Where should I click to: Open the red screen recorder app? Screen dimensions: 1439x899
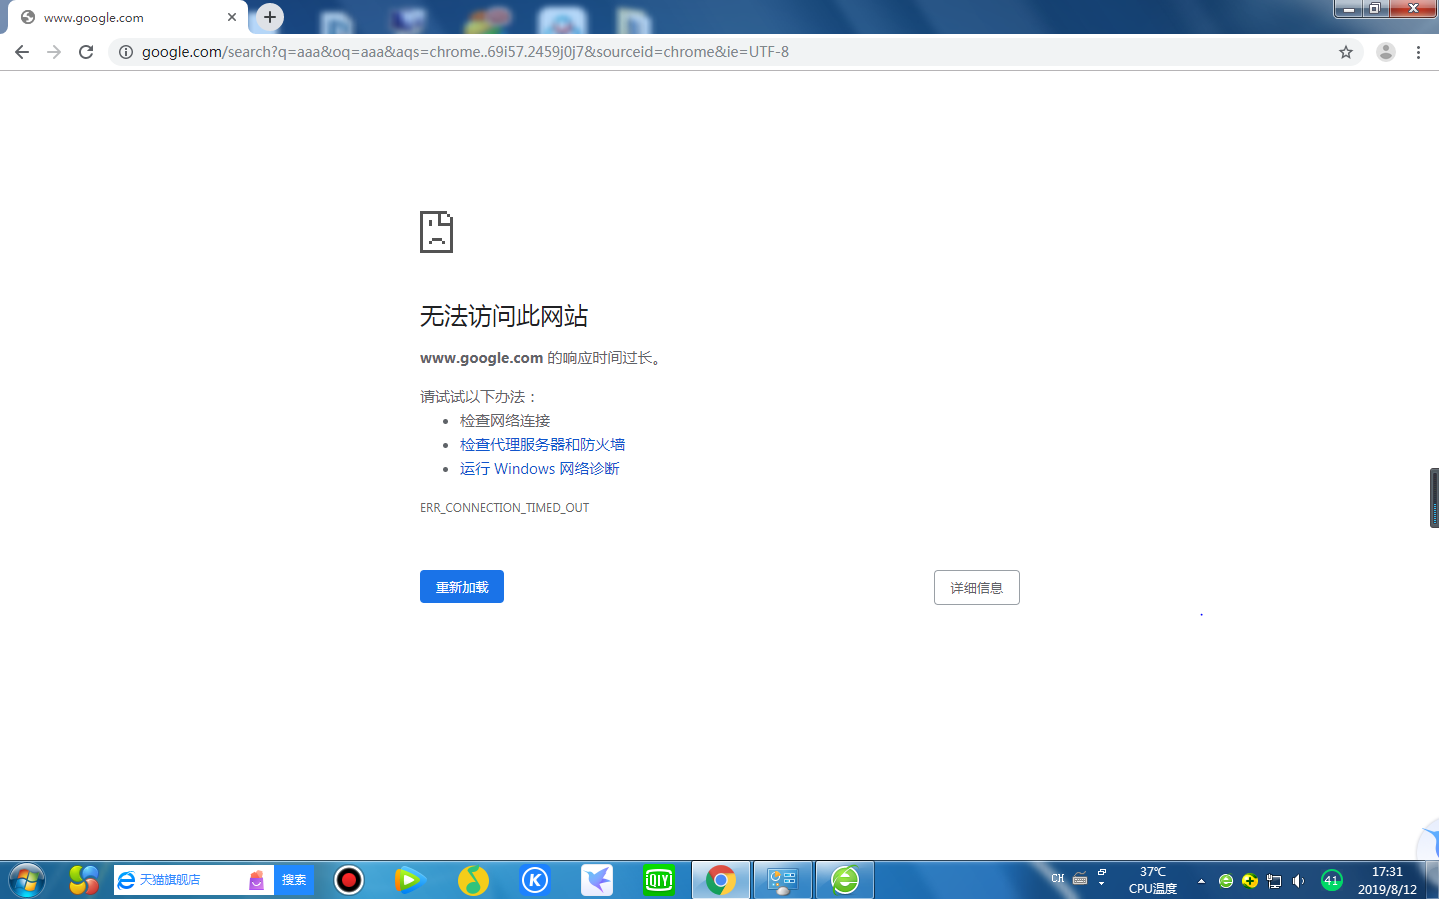click(349, 880)
